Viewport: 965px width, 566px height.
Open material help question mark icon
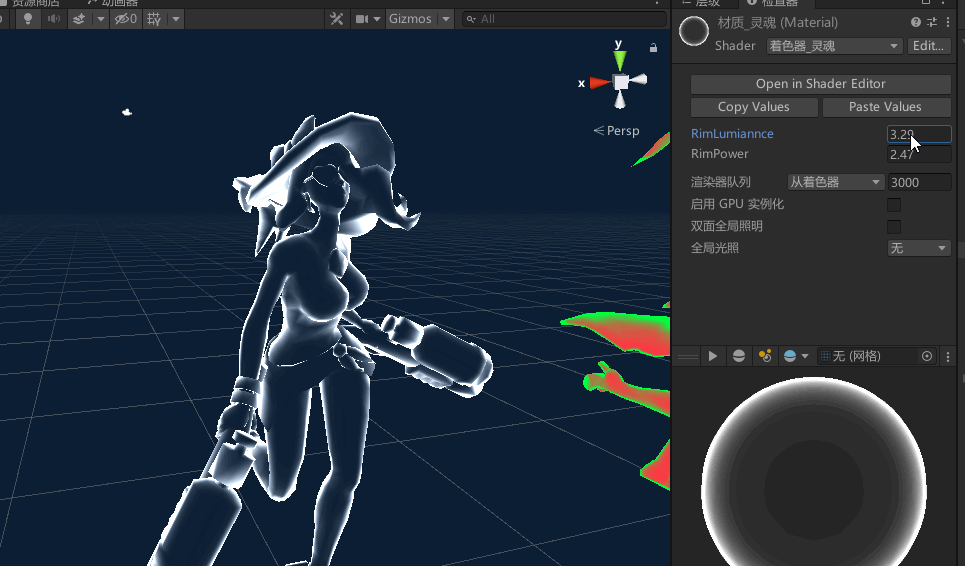point(916,22)
